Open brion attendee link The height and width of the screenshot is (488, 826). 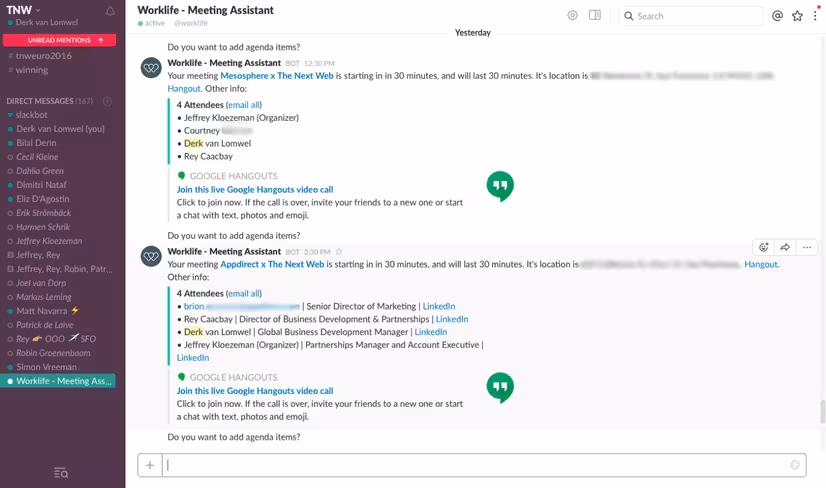[x=242, y=306]
